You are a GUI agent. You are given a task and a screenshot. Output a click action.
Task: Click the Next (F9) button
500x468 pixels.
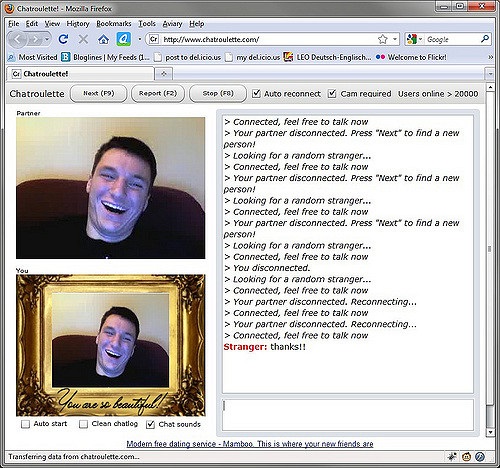(x=98, y=94)
